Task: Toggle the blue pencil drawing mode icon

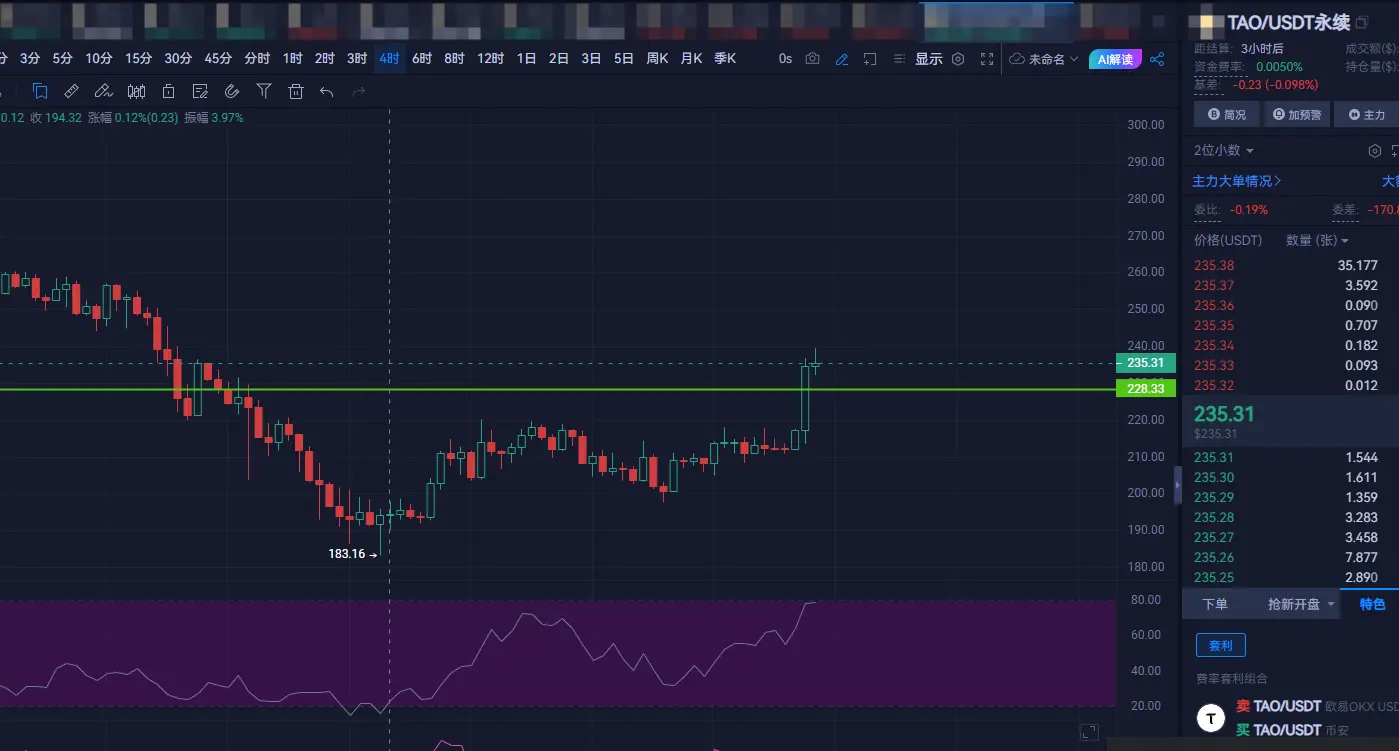Action: click(x=842, y=59)
